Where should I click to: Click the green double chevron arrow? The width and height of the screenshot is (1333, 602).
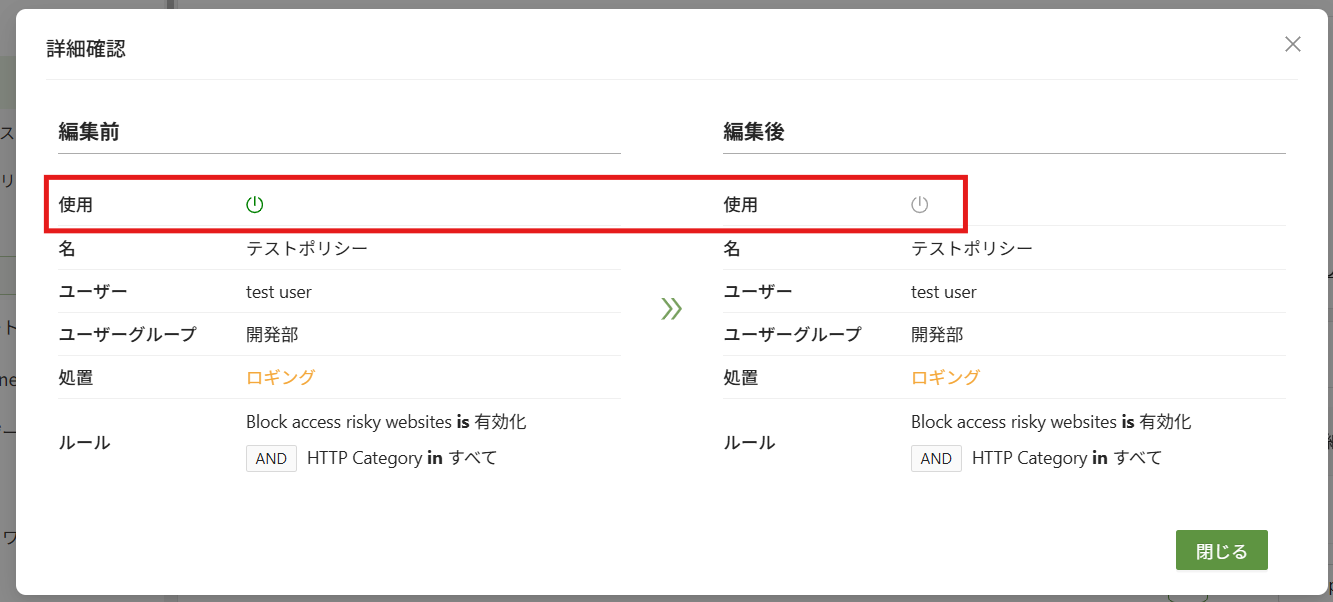tap(671, 308)
